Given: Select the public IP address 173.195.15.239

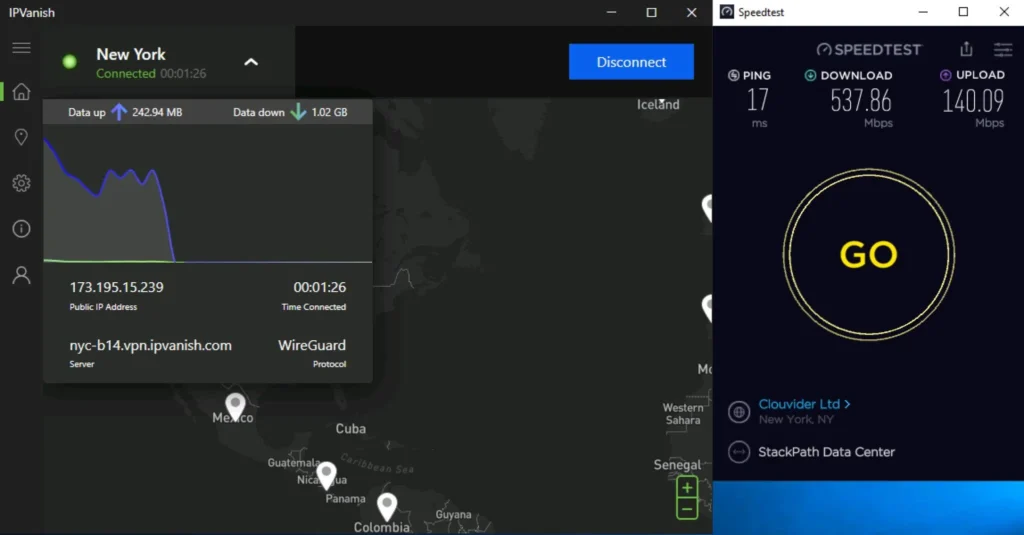Looking at the screenshot, I should point(116,287).
